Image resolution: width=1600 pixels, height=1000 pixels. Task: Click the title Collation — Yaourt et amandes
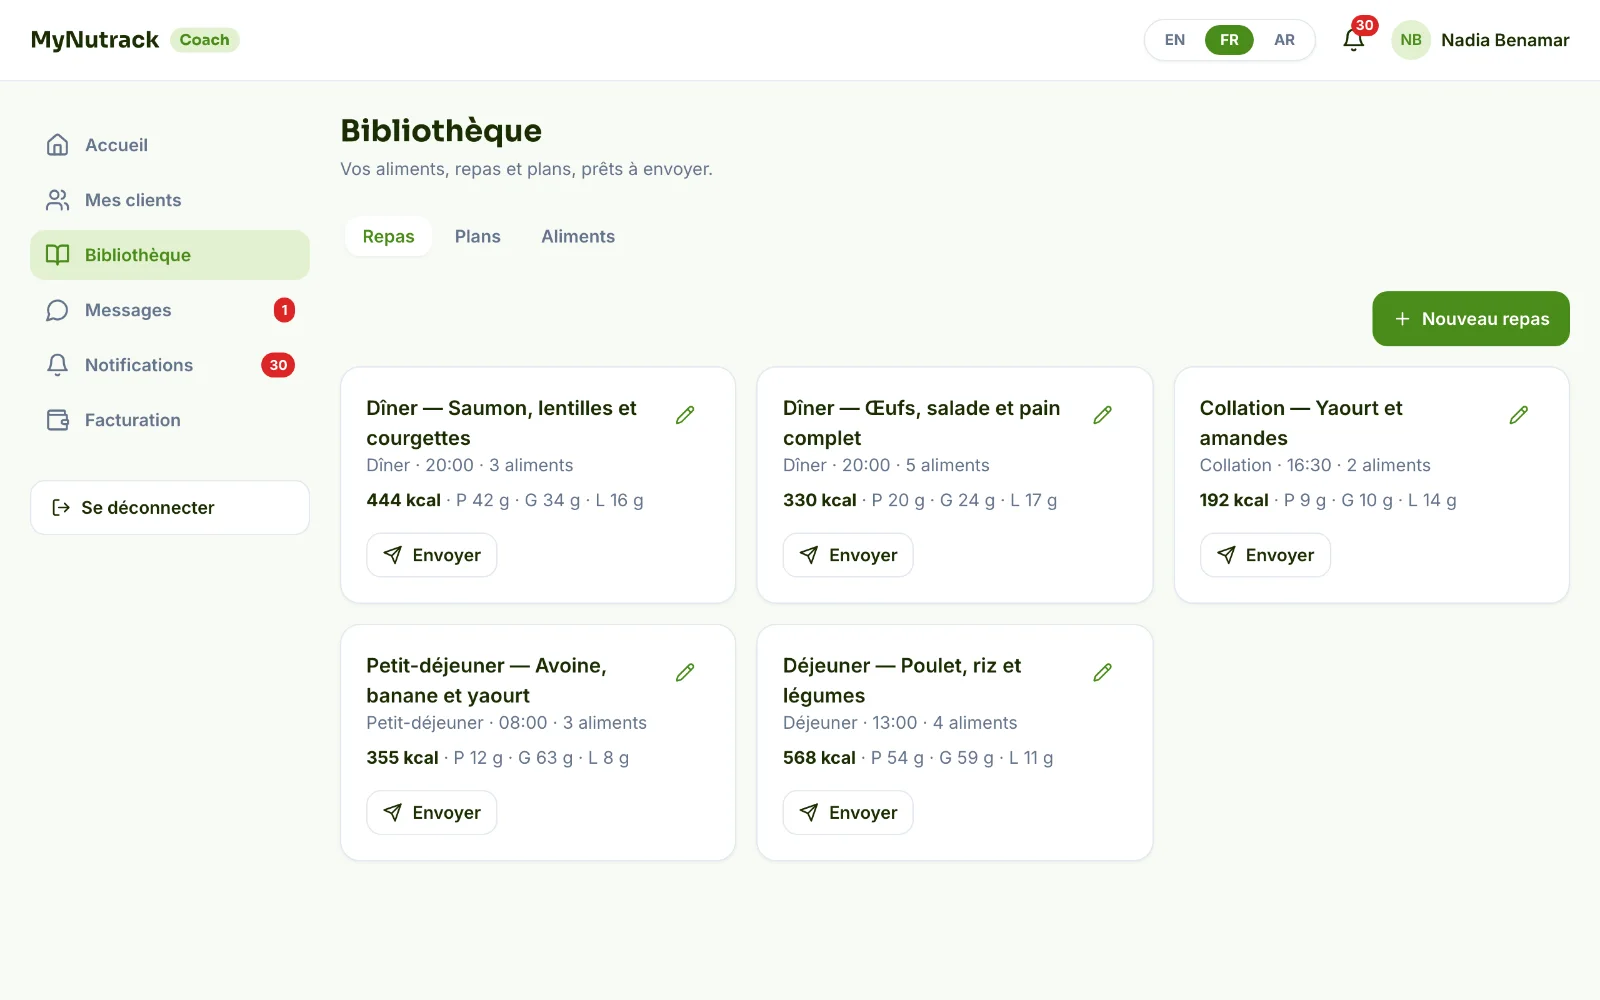click(x=1301, y=423)
